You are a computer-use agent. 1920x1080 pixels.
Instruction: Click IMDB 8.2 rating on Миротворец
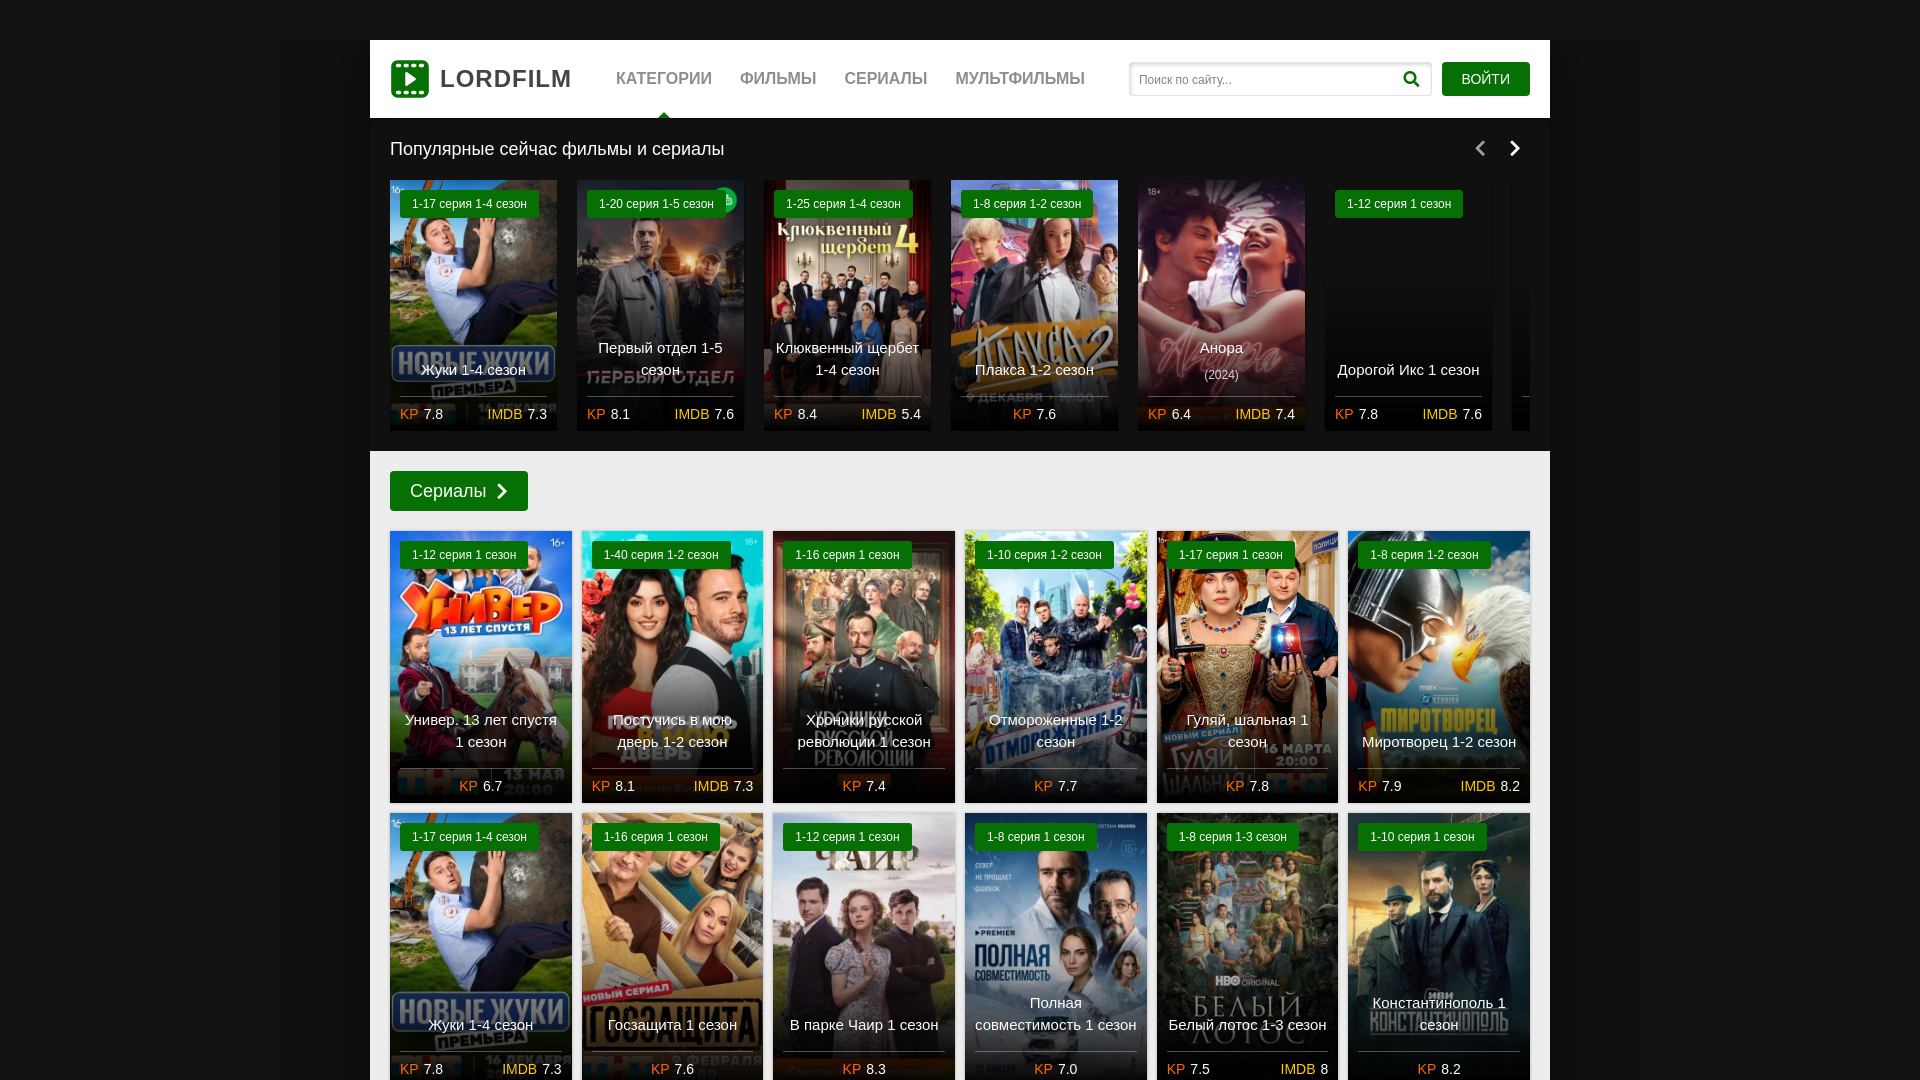click(x=1490, y=786)
